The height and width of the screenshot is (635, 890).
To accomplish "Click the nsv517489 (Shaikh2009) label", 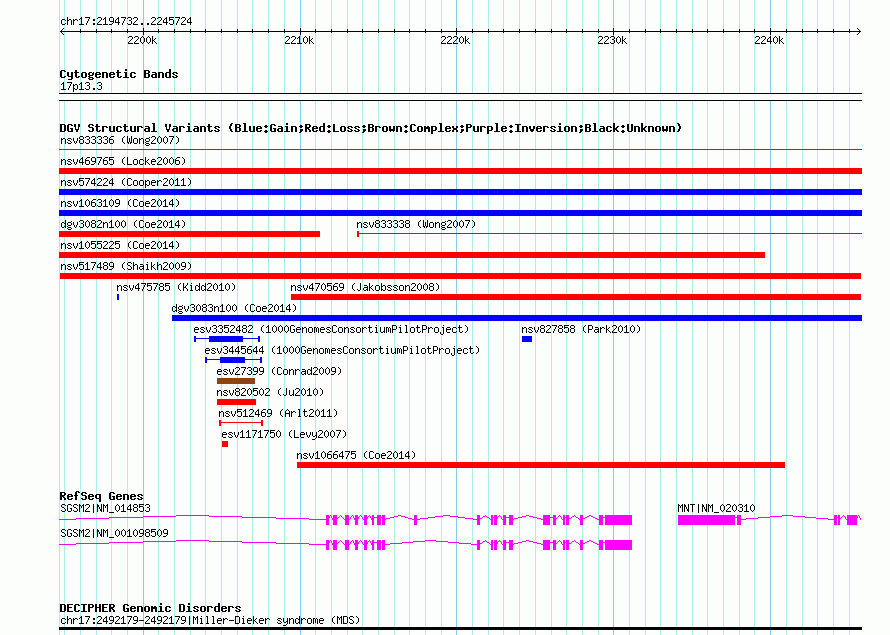I will click(126, 266).
